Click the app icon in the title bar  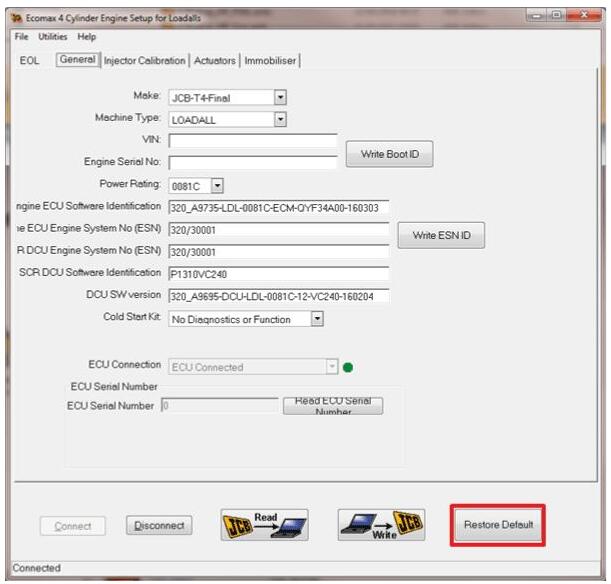(x=16, y=18)
